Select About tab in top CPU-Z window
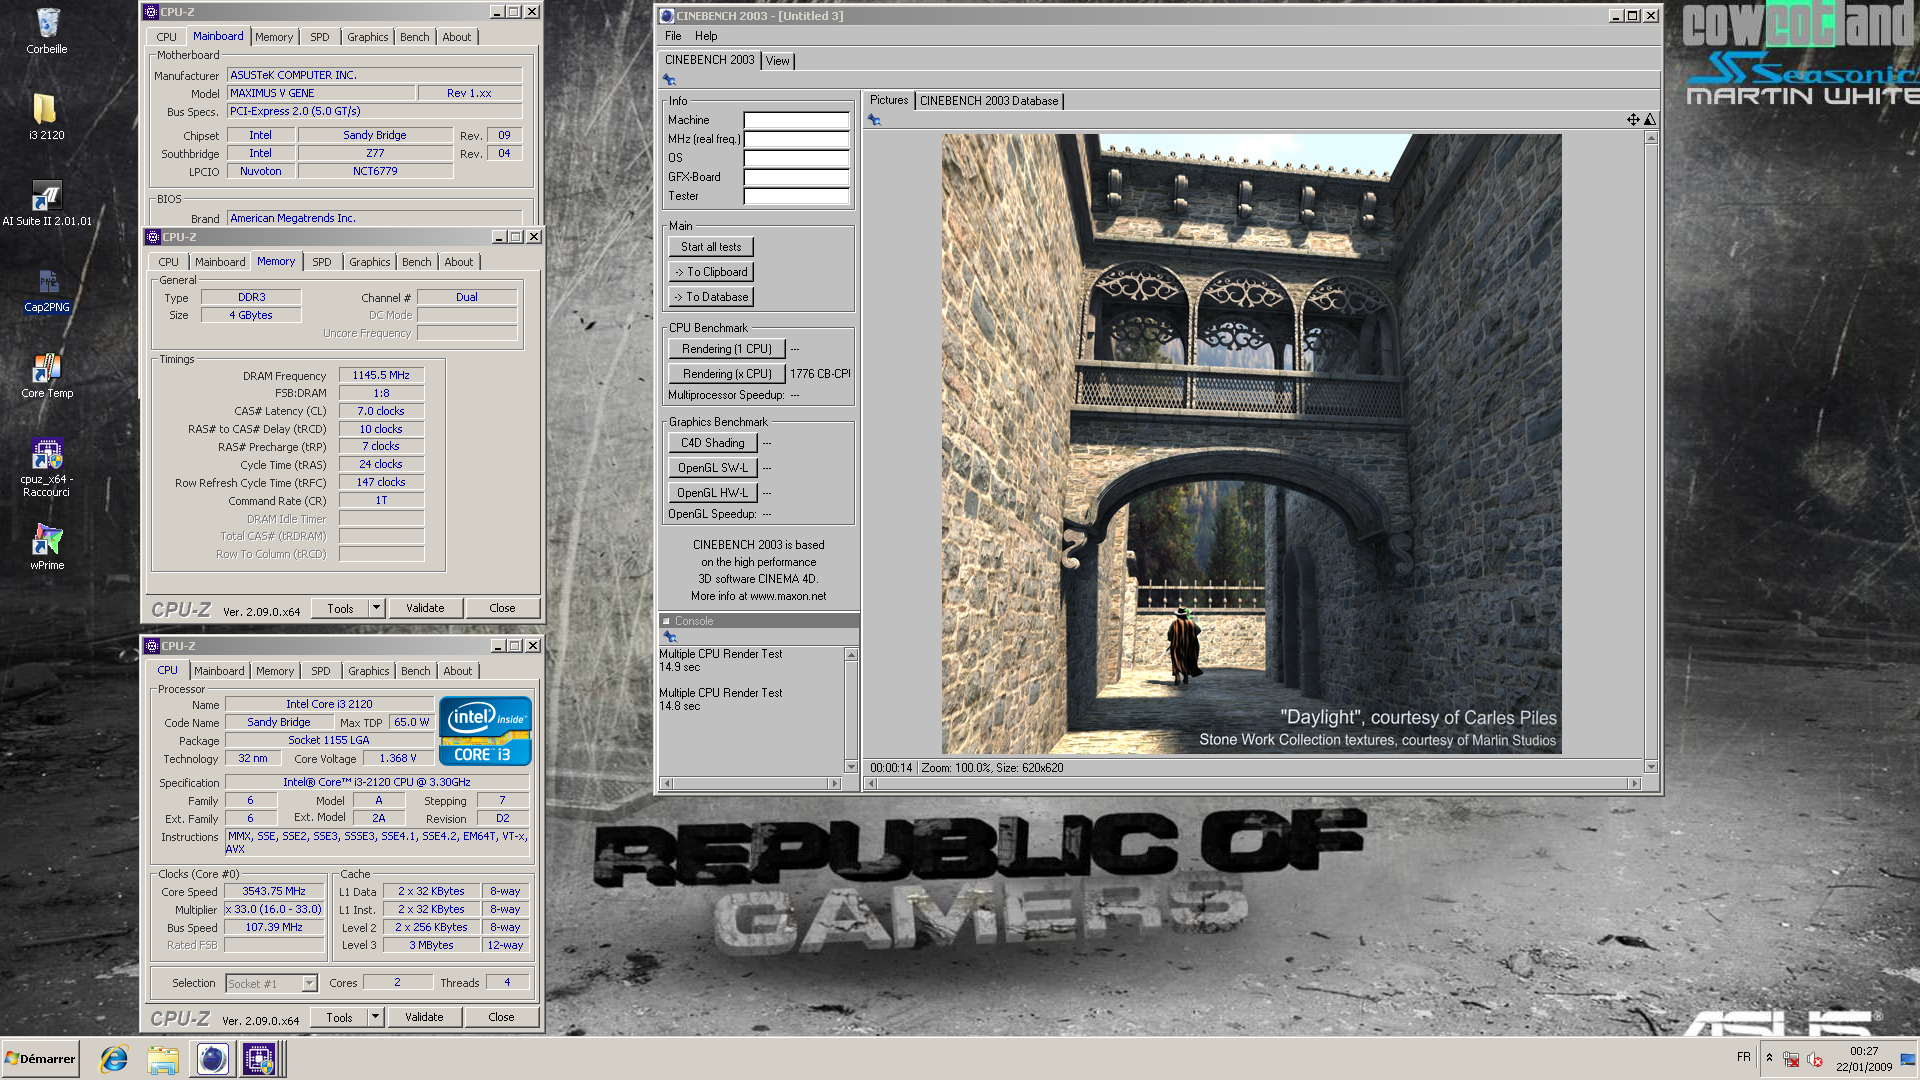 pyautogui.click(x=457, y=37)
